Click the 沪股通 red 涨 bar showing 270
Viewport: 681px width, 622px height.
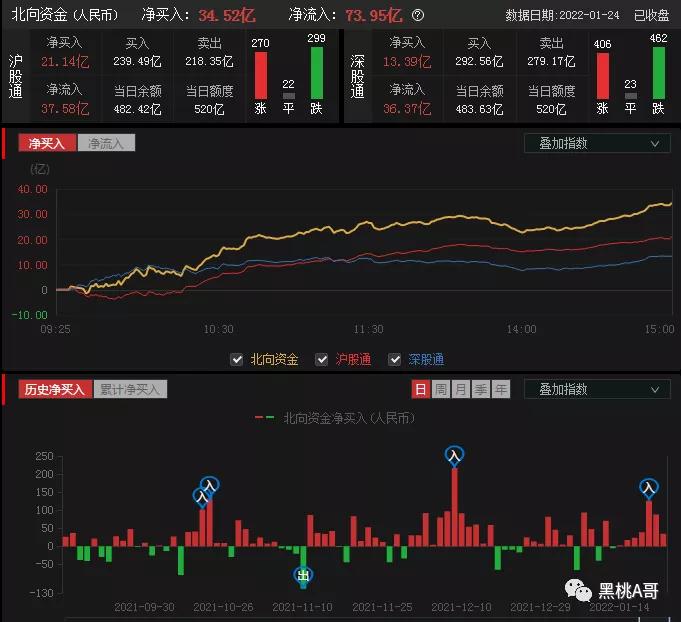point(261,76)
